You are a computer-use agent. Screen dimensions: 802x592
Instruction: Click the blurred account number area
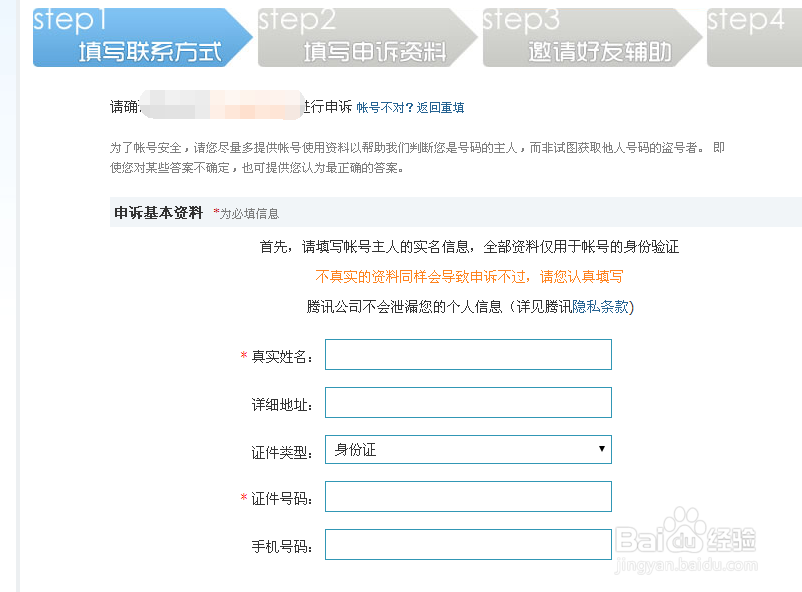(222, 105)
